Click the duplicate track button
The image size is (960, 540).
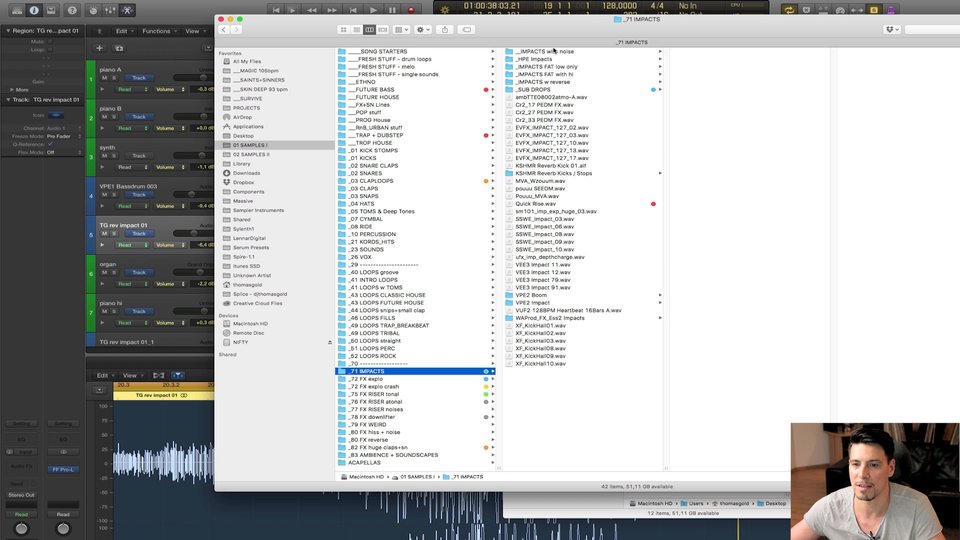(119, 48)
